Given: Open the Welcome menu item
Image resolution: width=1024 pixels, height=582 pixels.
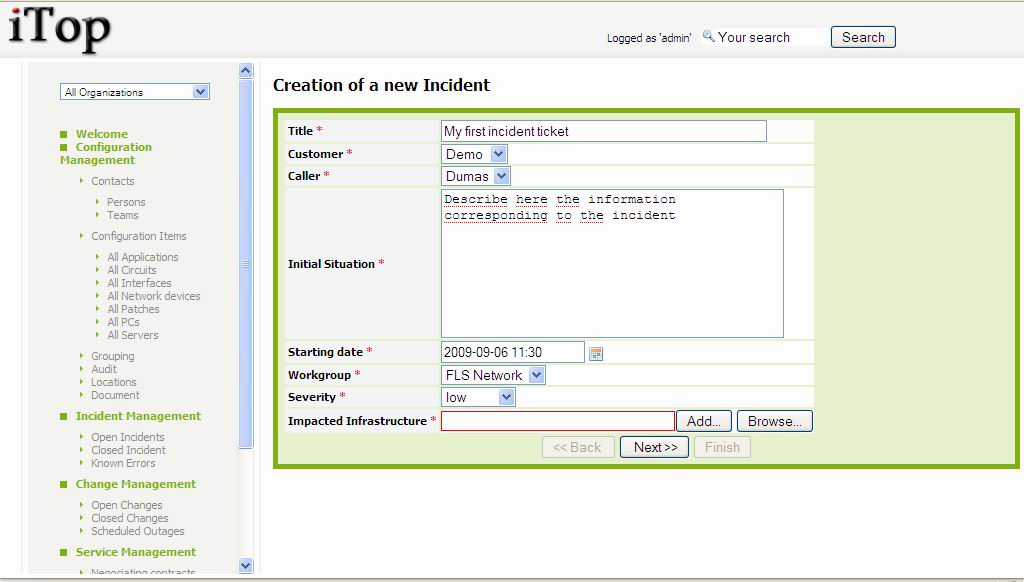Looking at the screenshot, I should (x=102, y=134).
